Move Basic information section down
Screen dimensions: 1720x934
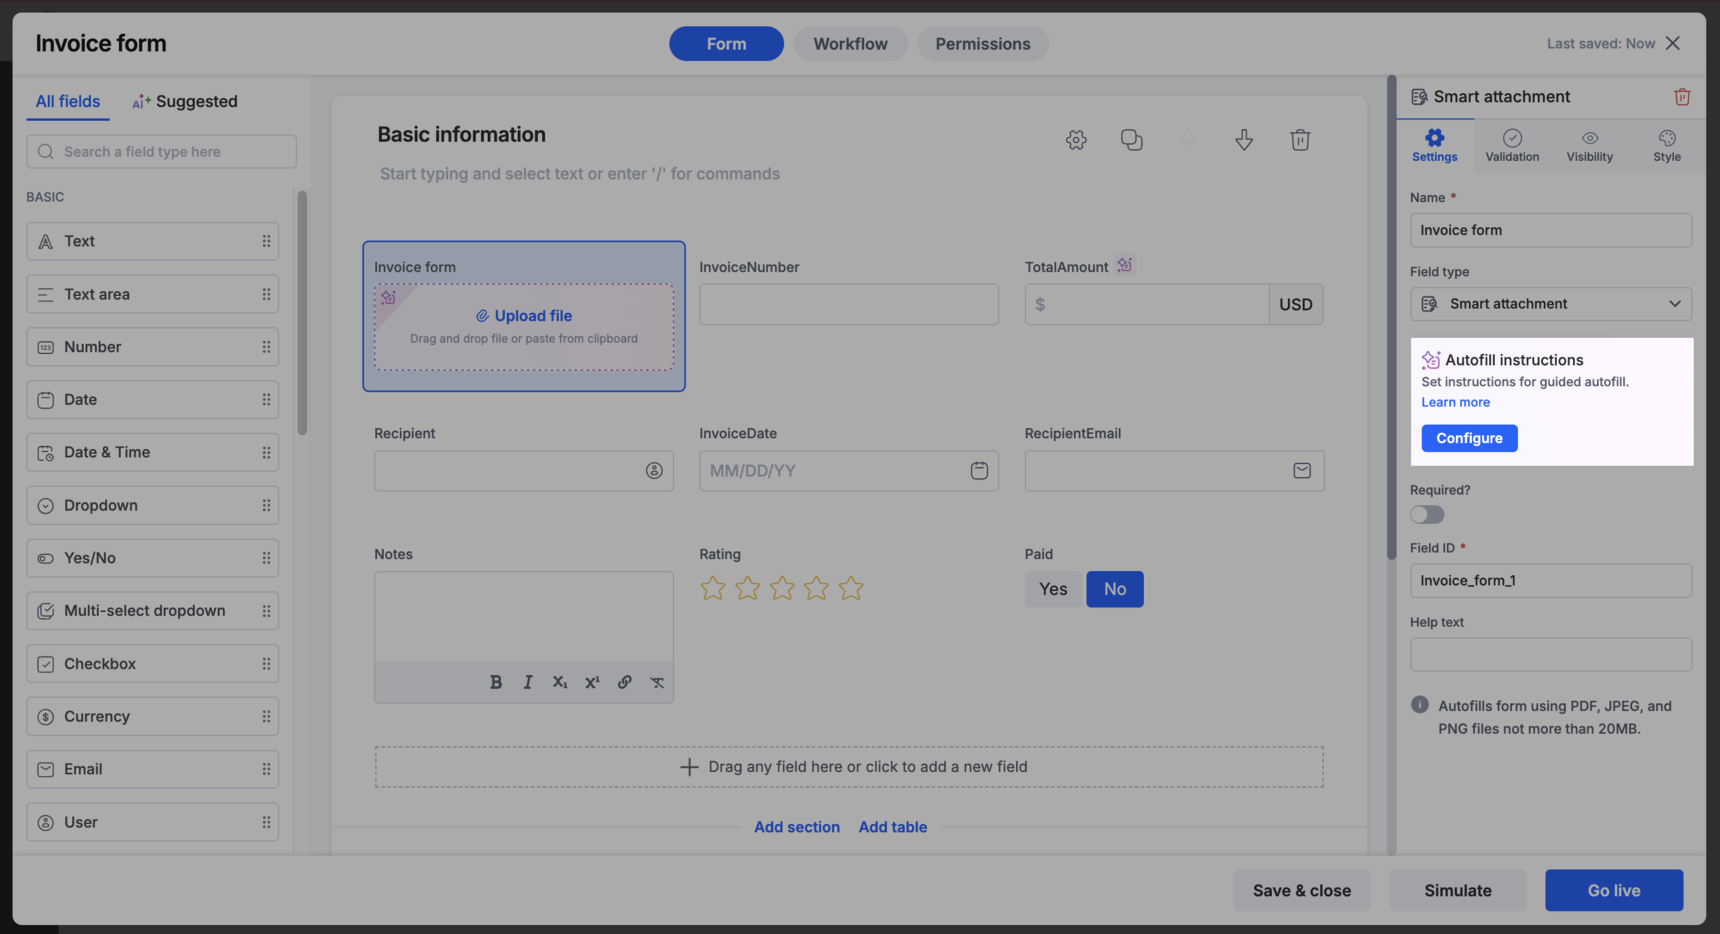[x=1244, y=140]
